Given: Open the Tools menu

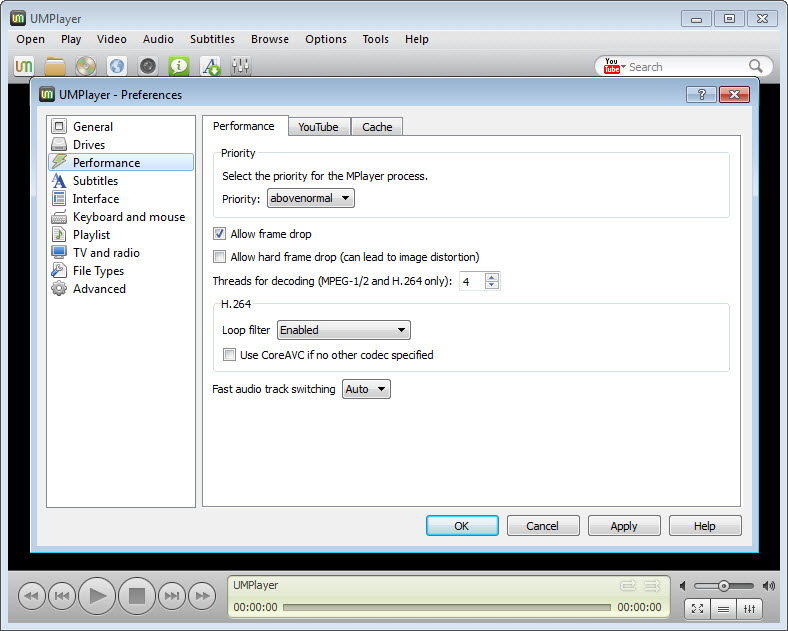Looking at the screenshot, I should pos(375,39).
